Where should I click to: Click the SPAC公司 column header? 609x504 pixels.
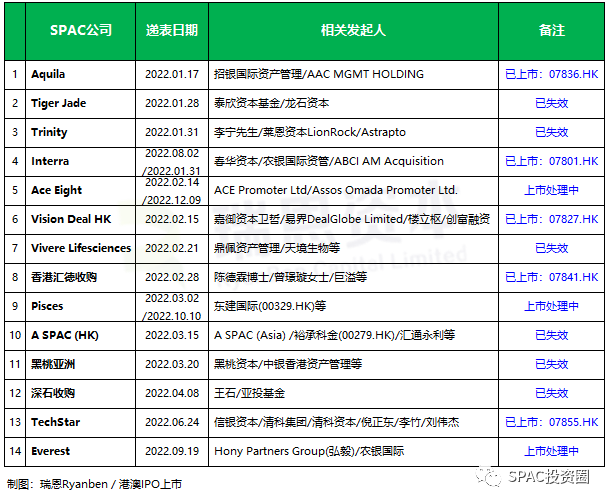80,31
